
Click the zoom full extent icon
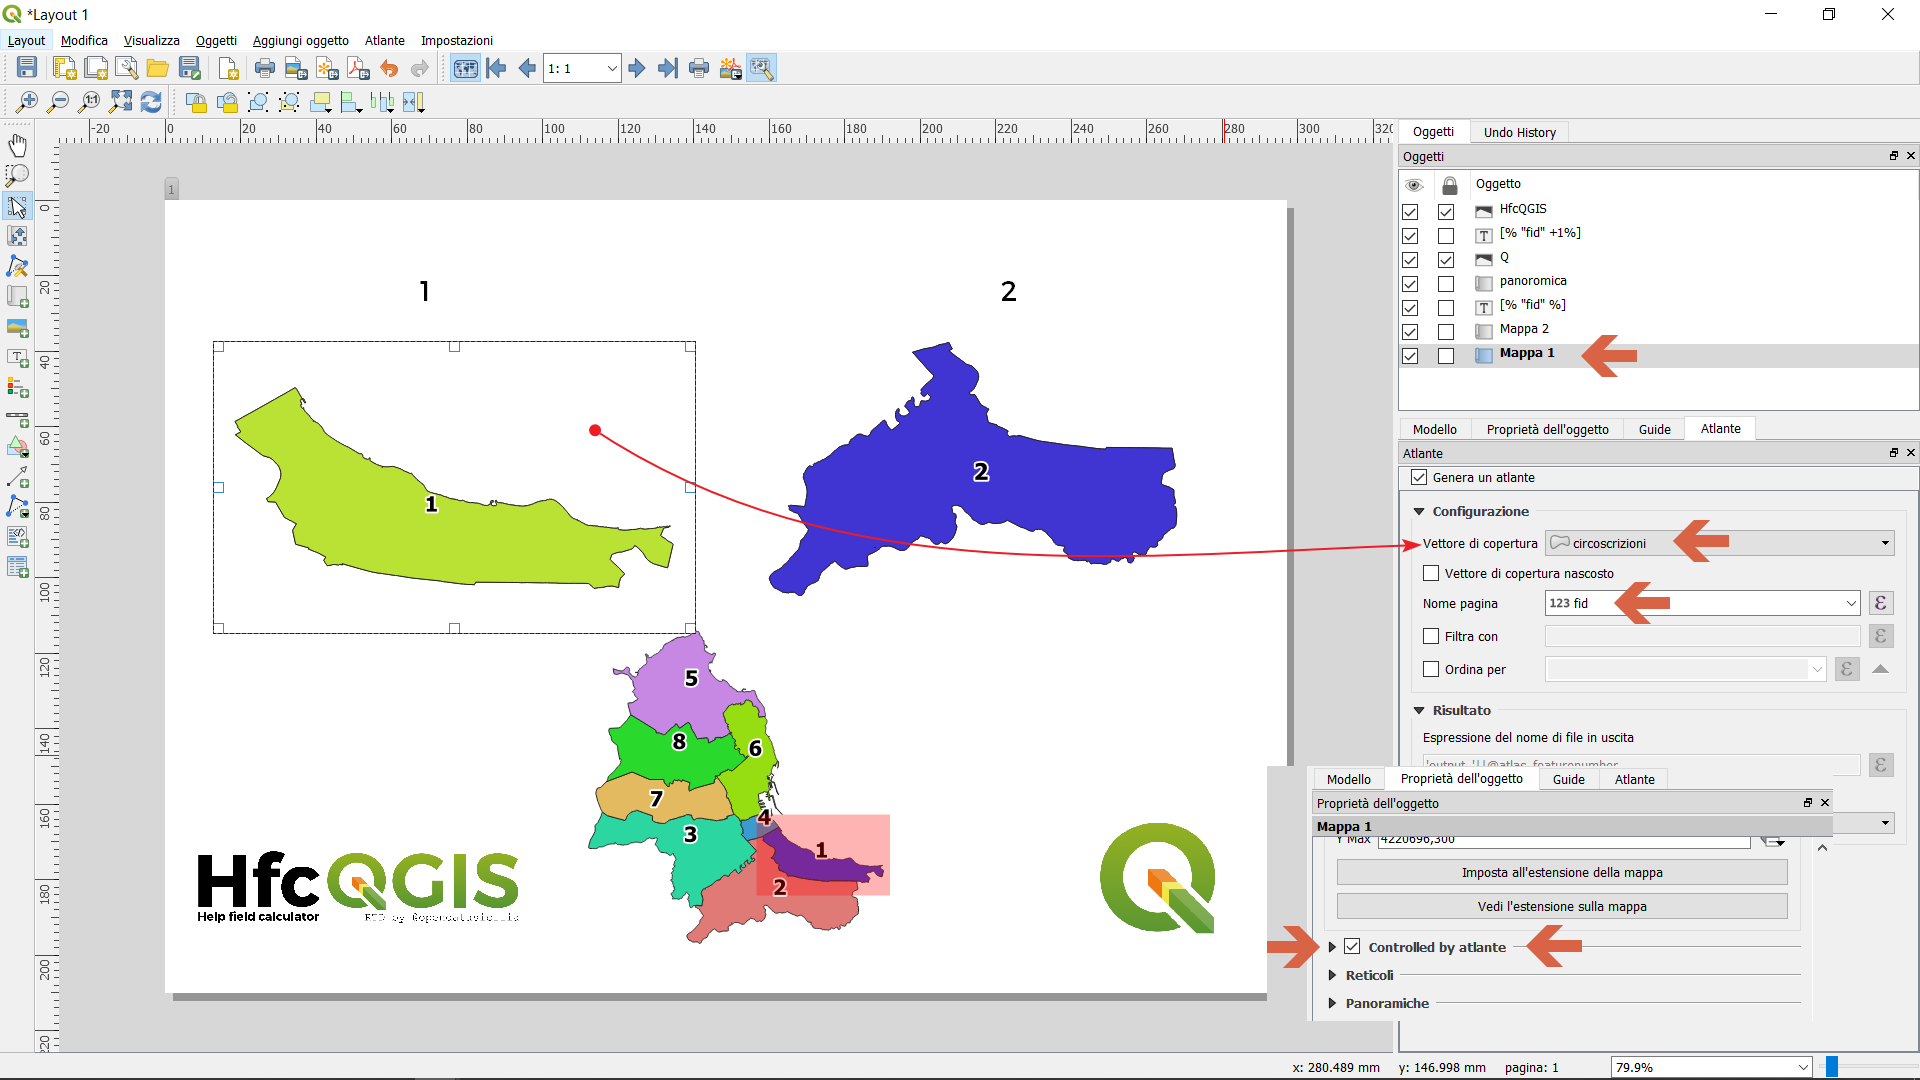coord(121,102)
